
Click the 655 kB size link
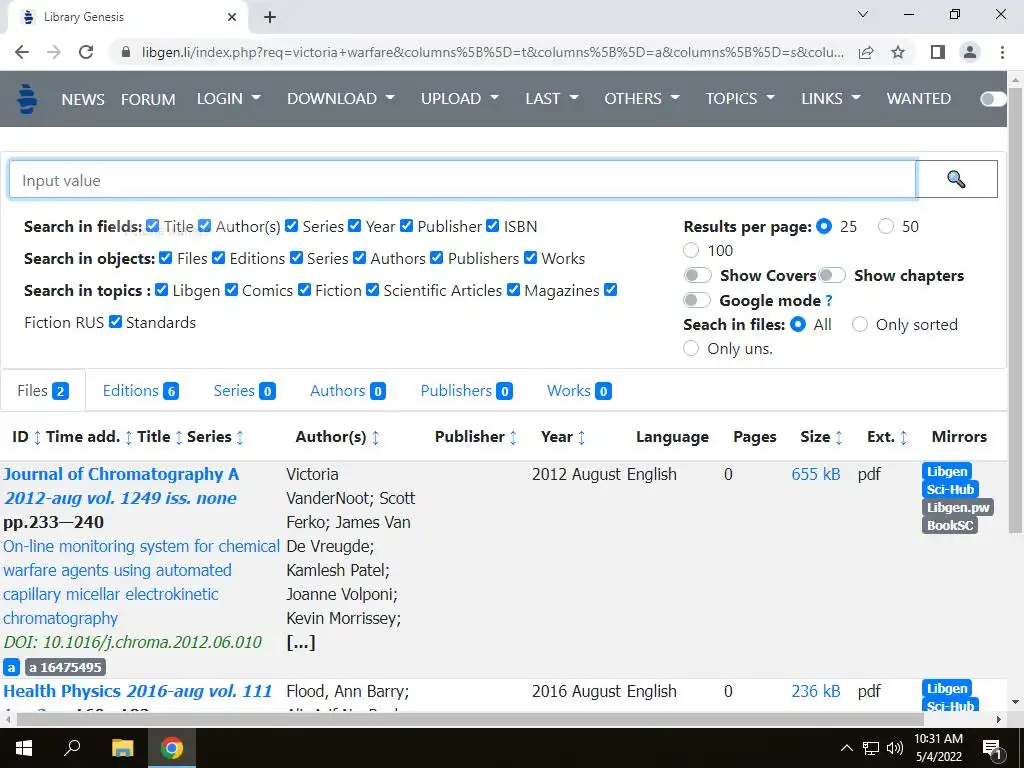(x=816, y=474)
